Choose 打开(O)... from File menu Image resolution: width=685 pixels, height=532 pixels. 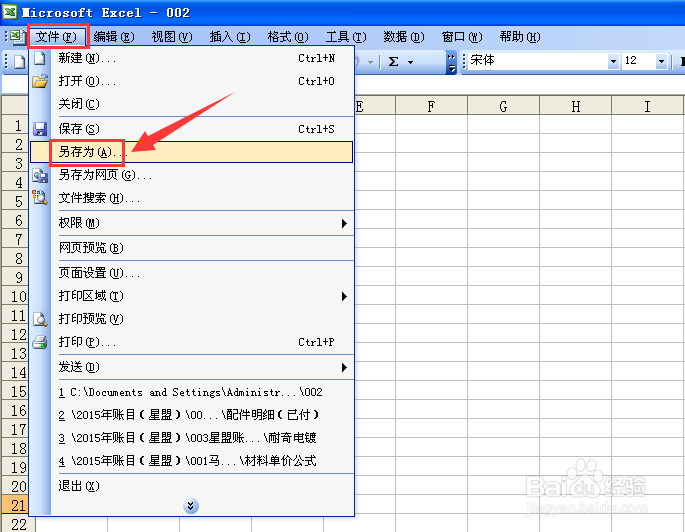192,81
